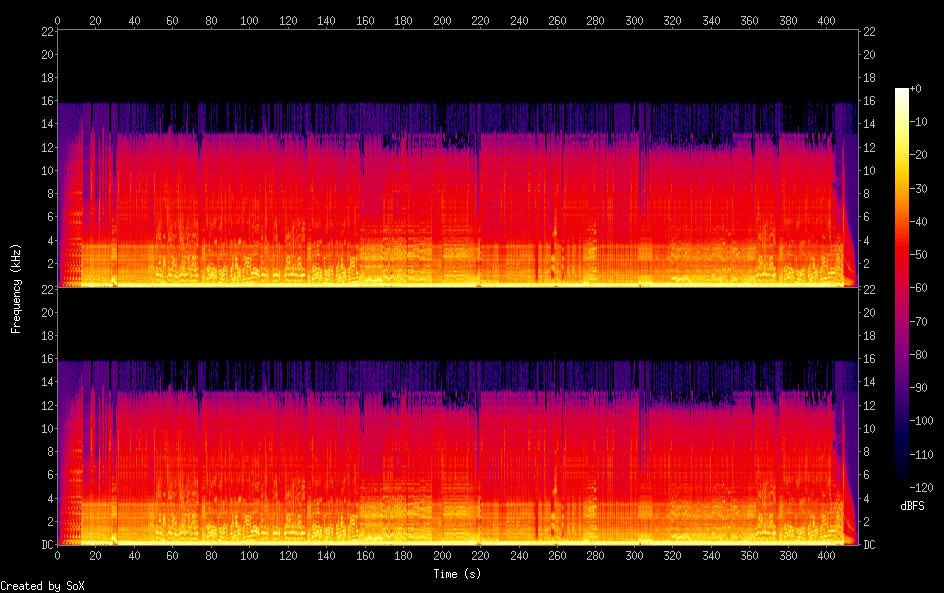
Task: Click the 8 kHz label on lower channel's left axis
Action: click(47, 452)
